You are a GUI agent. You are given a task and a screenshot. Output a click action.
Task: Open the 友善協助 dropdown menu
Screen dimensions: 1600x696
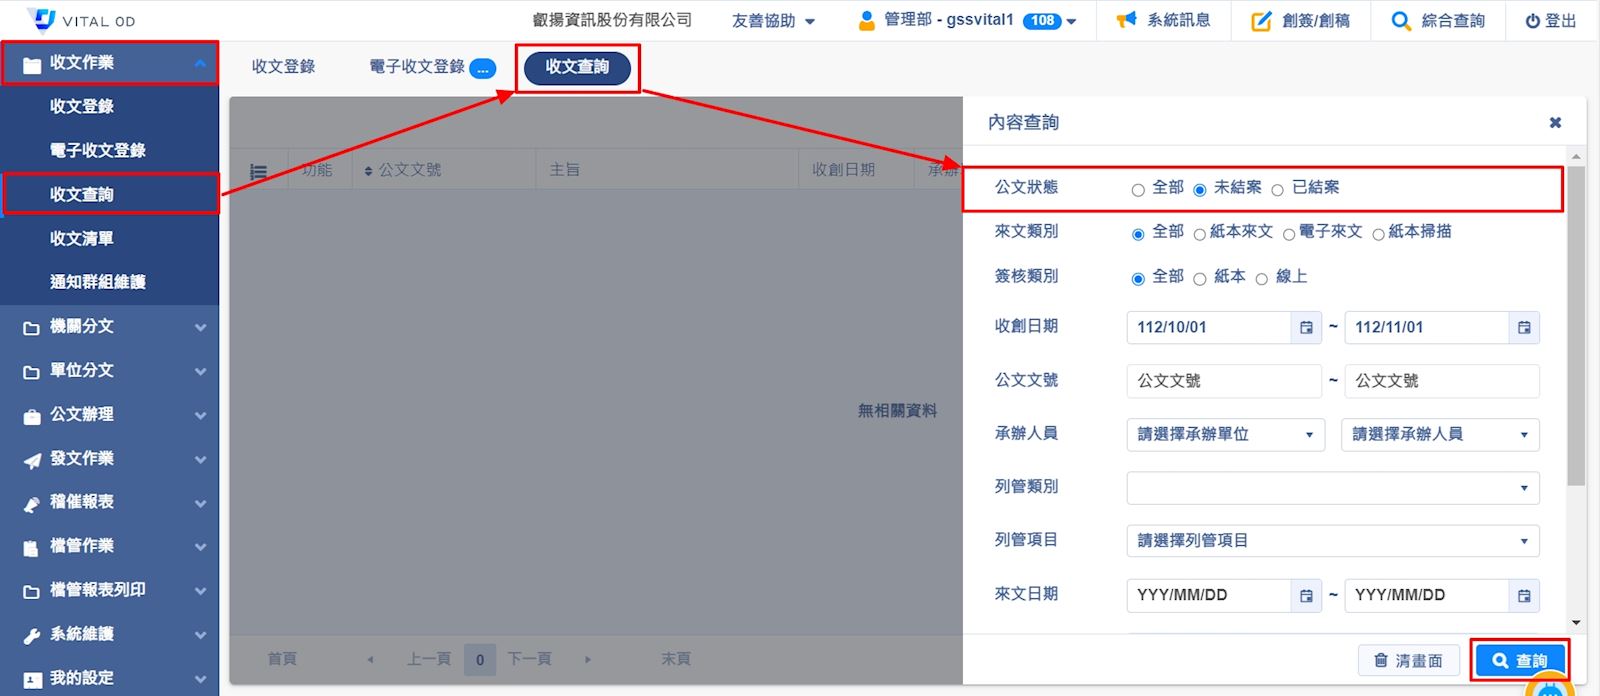tap(773, 20)
